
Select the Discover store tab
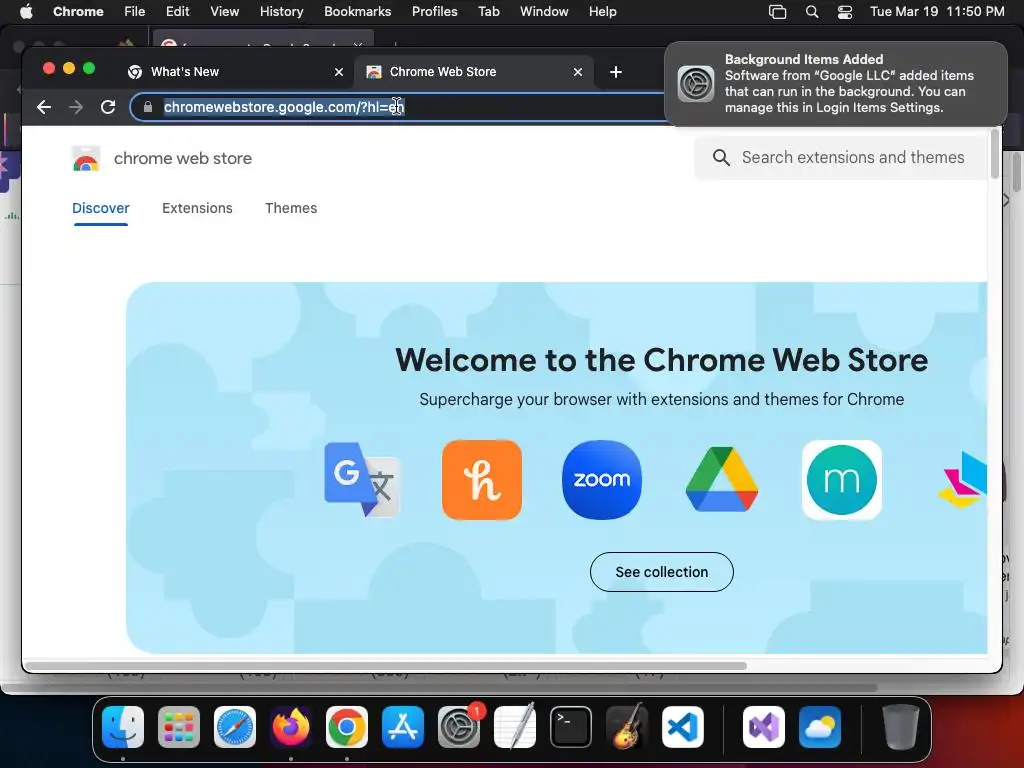pyautogui.click(x=101, y=208)
